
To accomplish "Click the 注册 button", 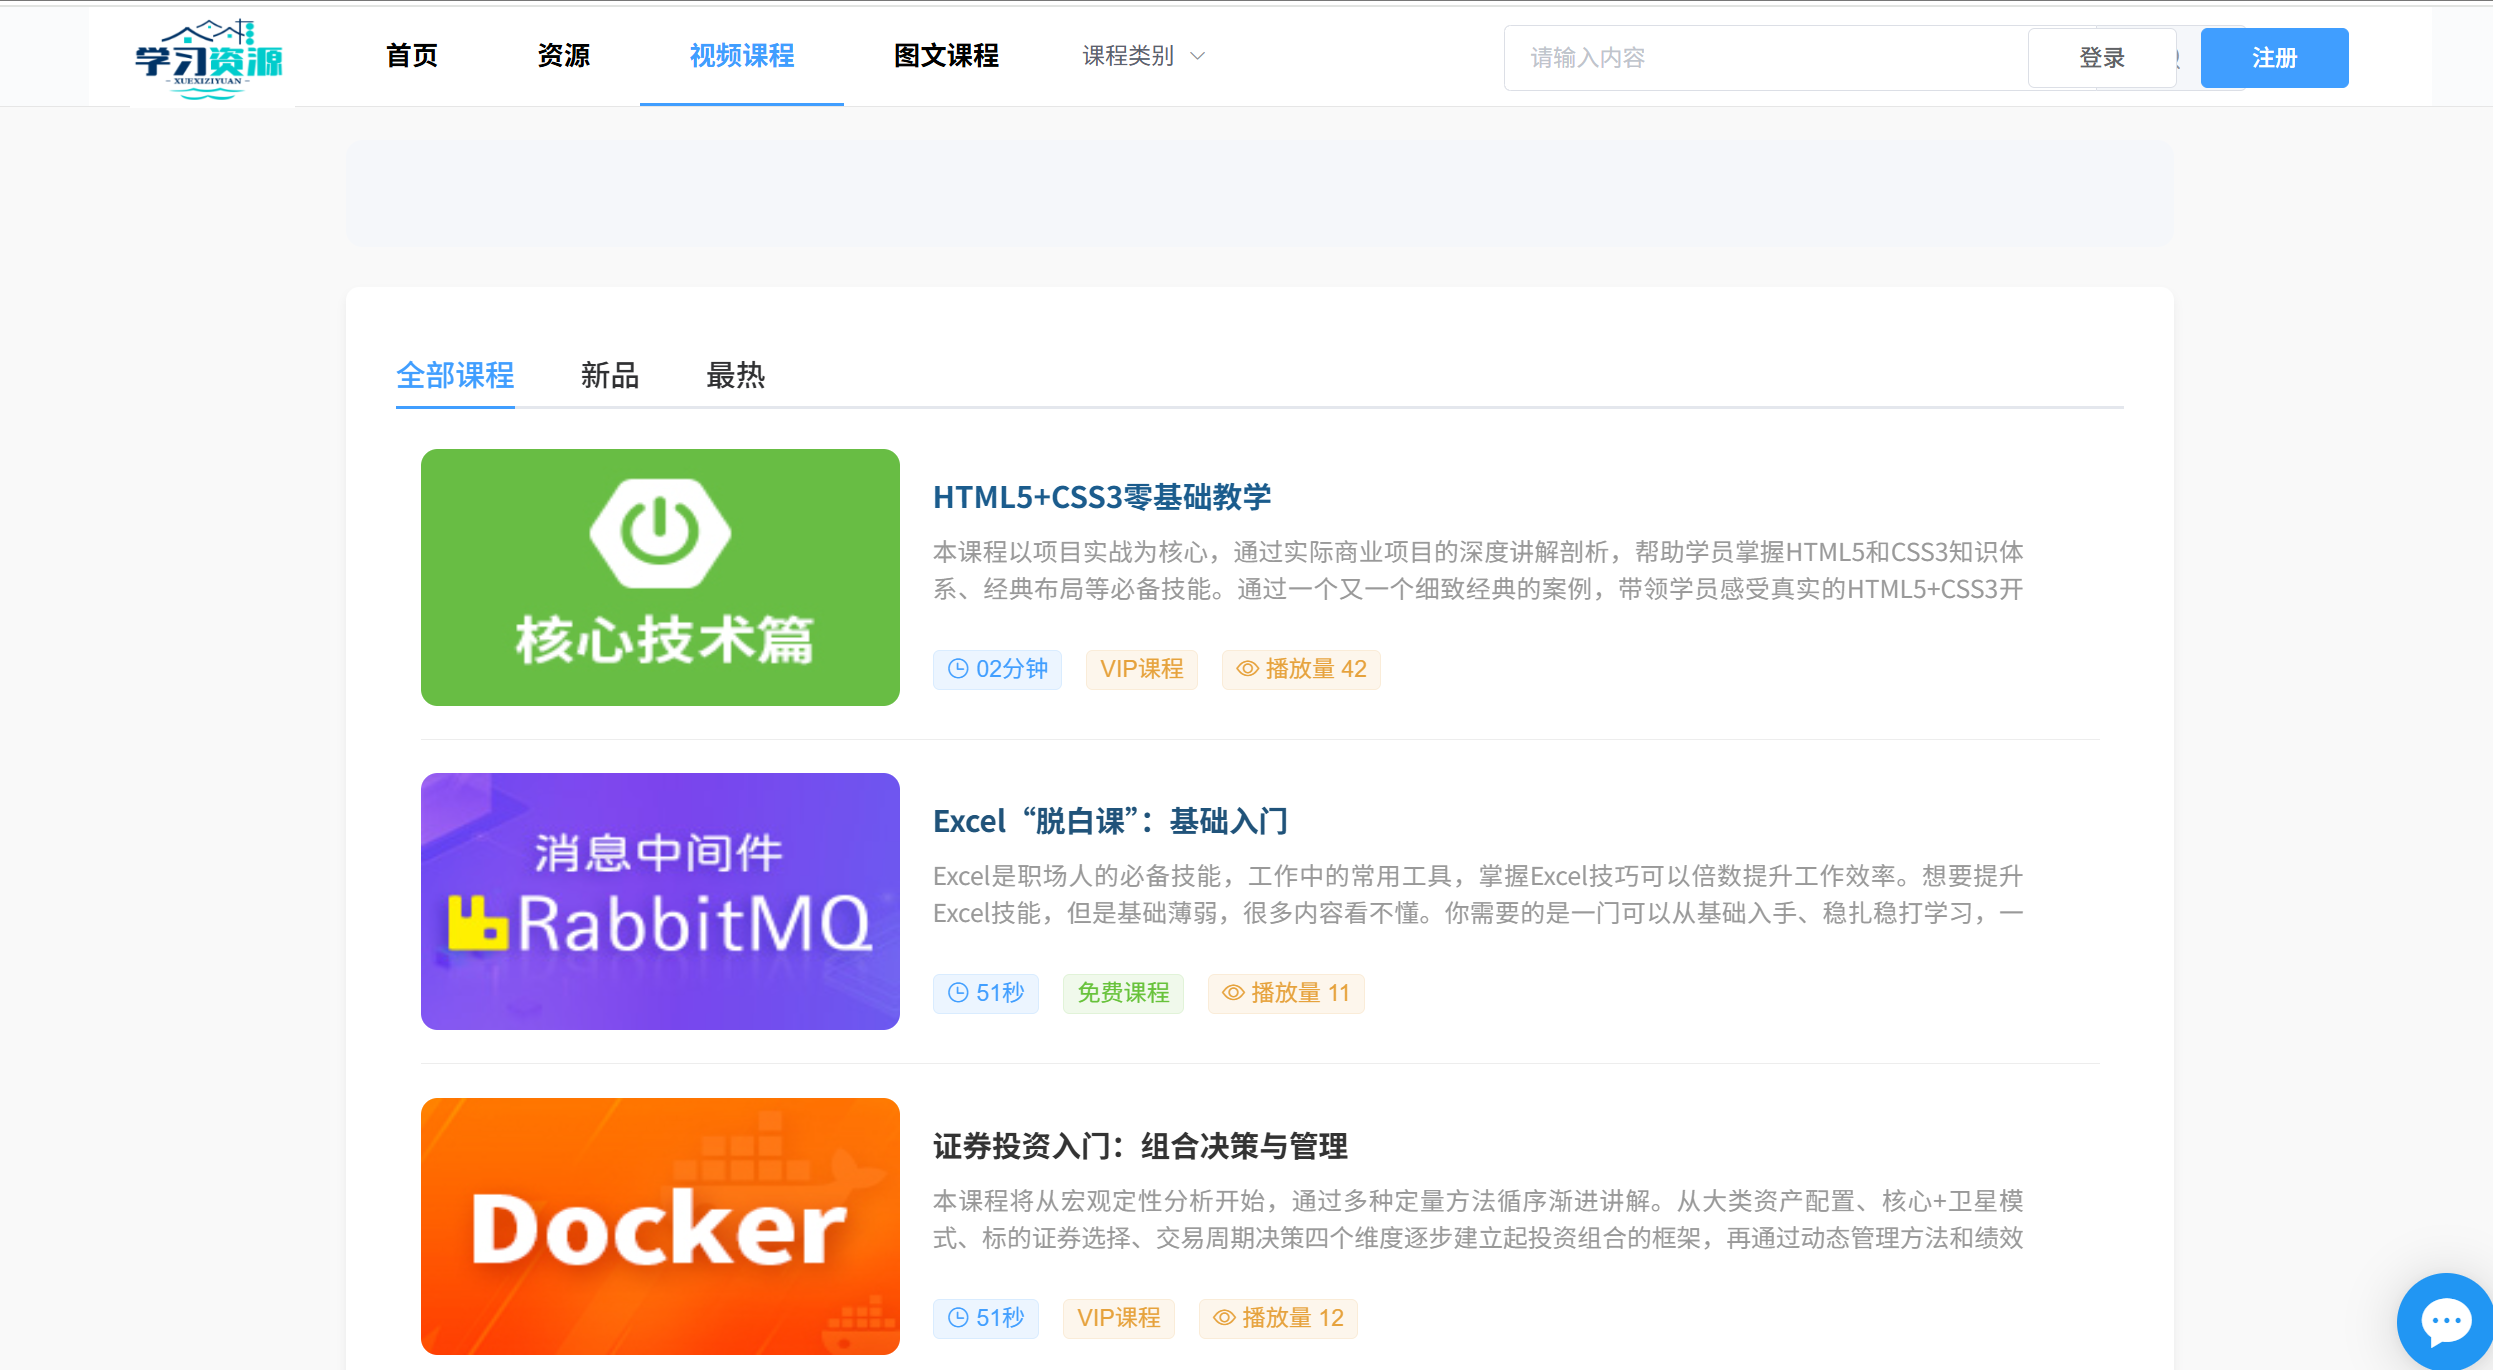I will click(x=2273, y=58).
